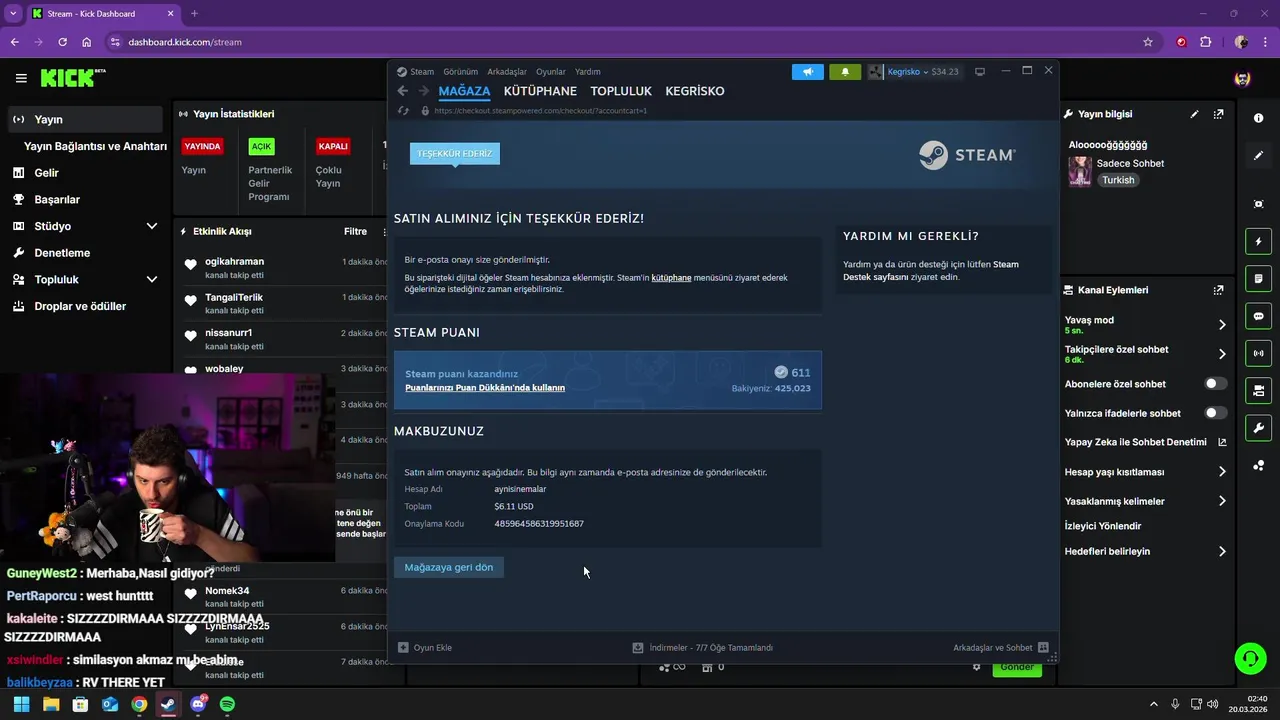This screenshot has width=1280, height=720.
Task: Open Steam notifications bell
Action: click(x=845, y=72)
